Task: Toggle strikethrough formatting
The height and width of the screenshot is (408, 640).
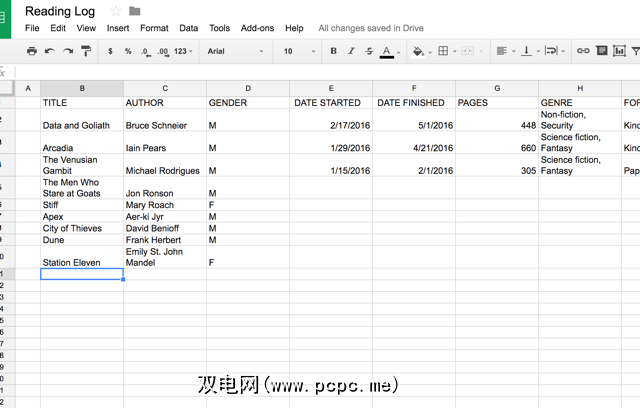Action: click(369, 51)
